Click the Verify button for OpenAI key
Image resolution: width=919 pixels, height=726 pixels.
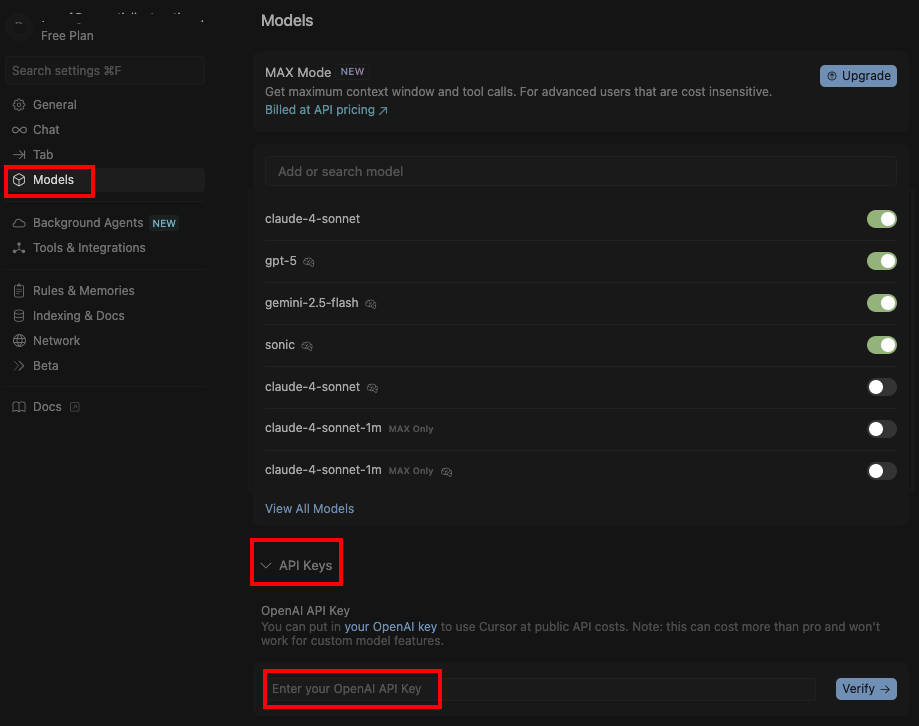tap(865, 689)
